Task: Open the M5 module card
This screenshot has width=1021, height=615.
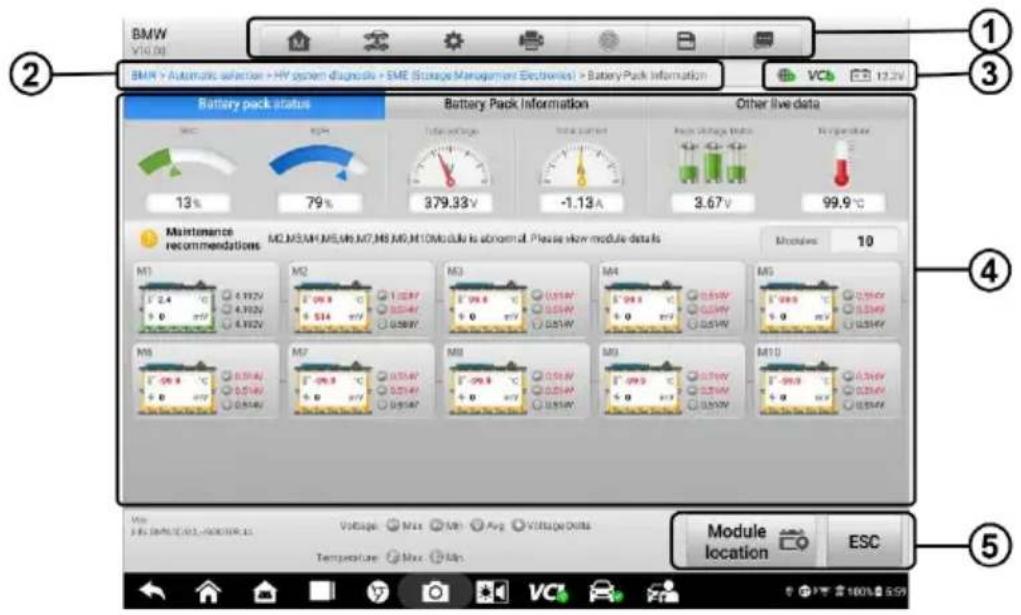Action: click(x=827, y=298)
